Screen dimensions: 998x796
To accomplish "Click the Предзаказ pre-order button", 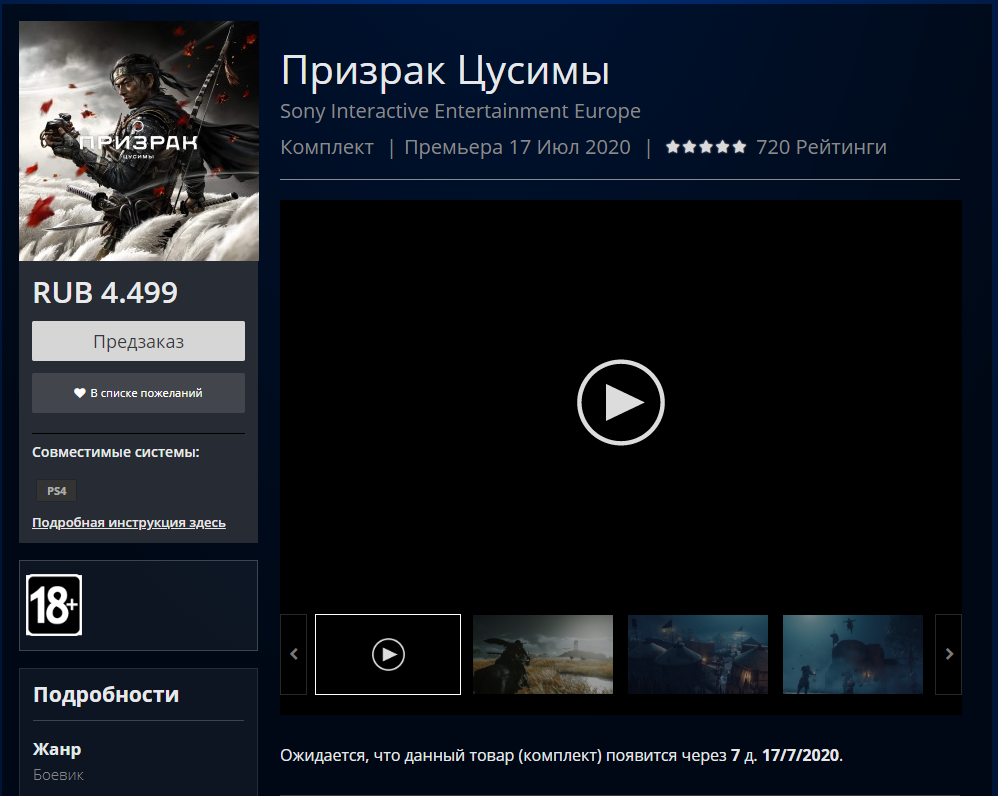I will [138, 341].
